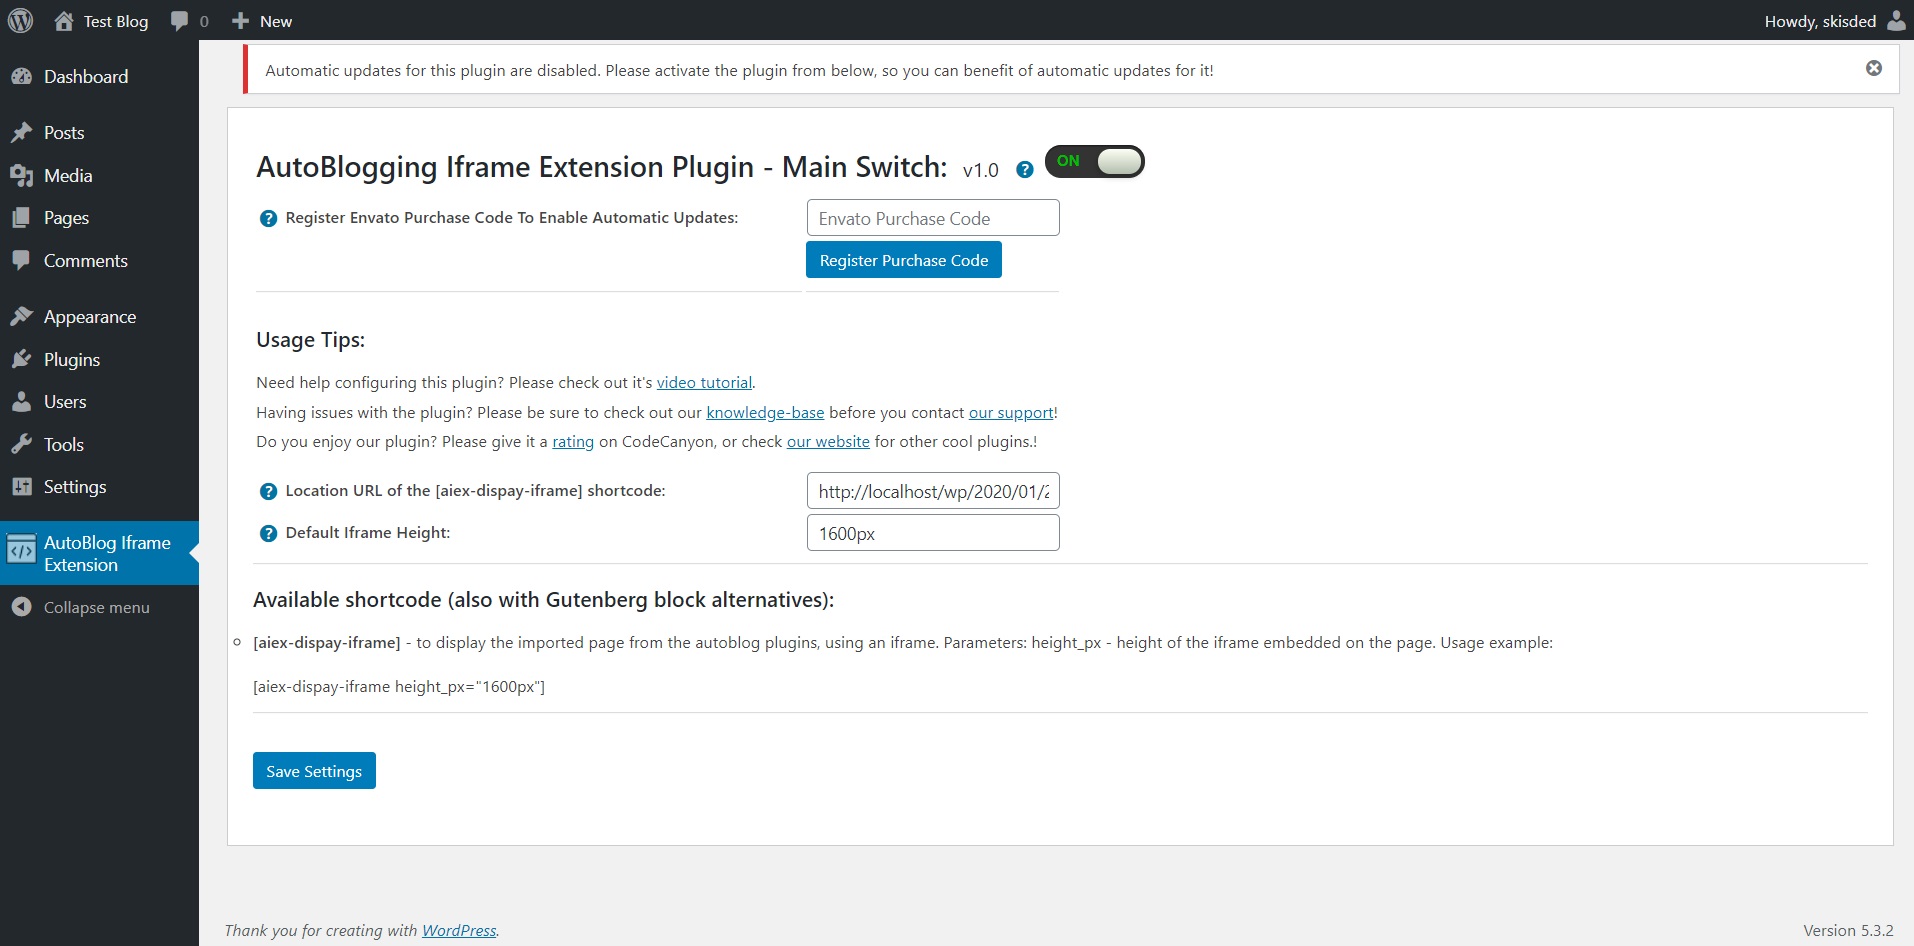Click the Tools wrench icon
The image size is (1914, 946).
[x=21, y=444]
